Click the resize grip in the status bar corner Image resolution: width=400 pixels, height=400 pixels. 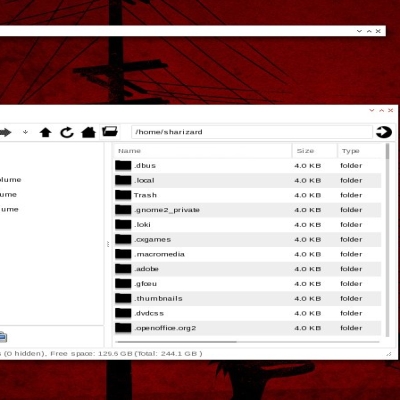(x=389, y=354)
